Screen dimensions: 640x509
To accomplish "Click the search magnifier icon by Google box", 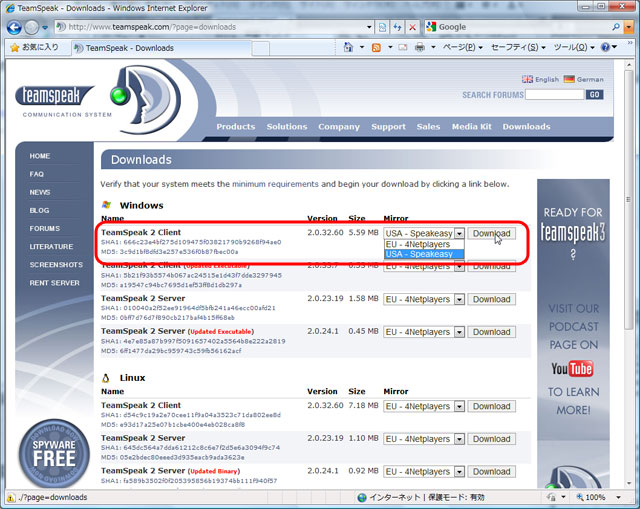I will coord(616,27).
